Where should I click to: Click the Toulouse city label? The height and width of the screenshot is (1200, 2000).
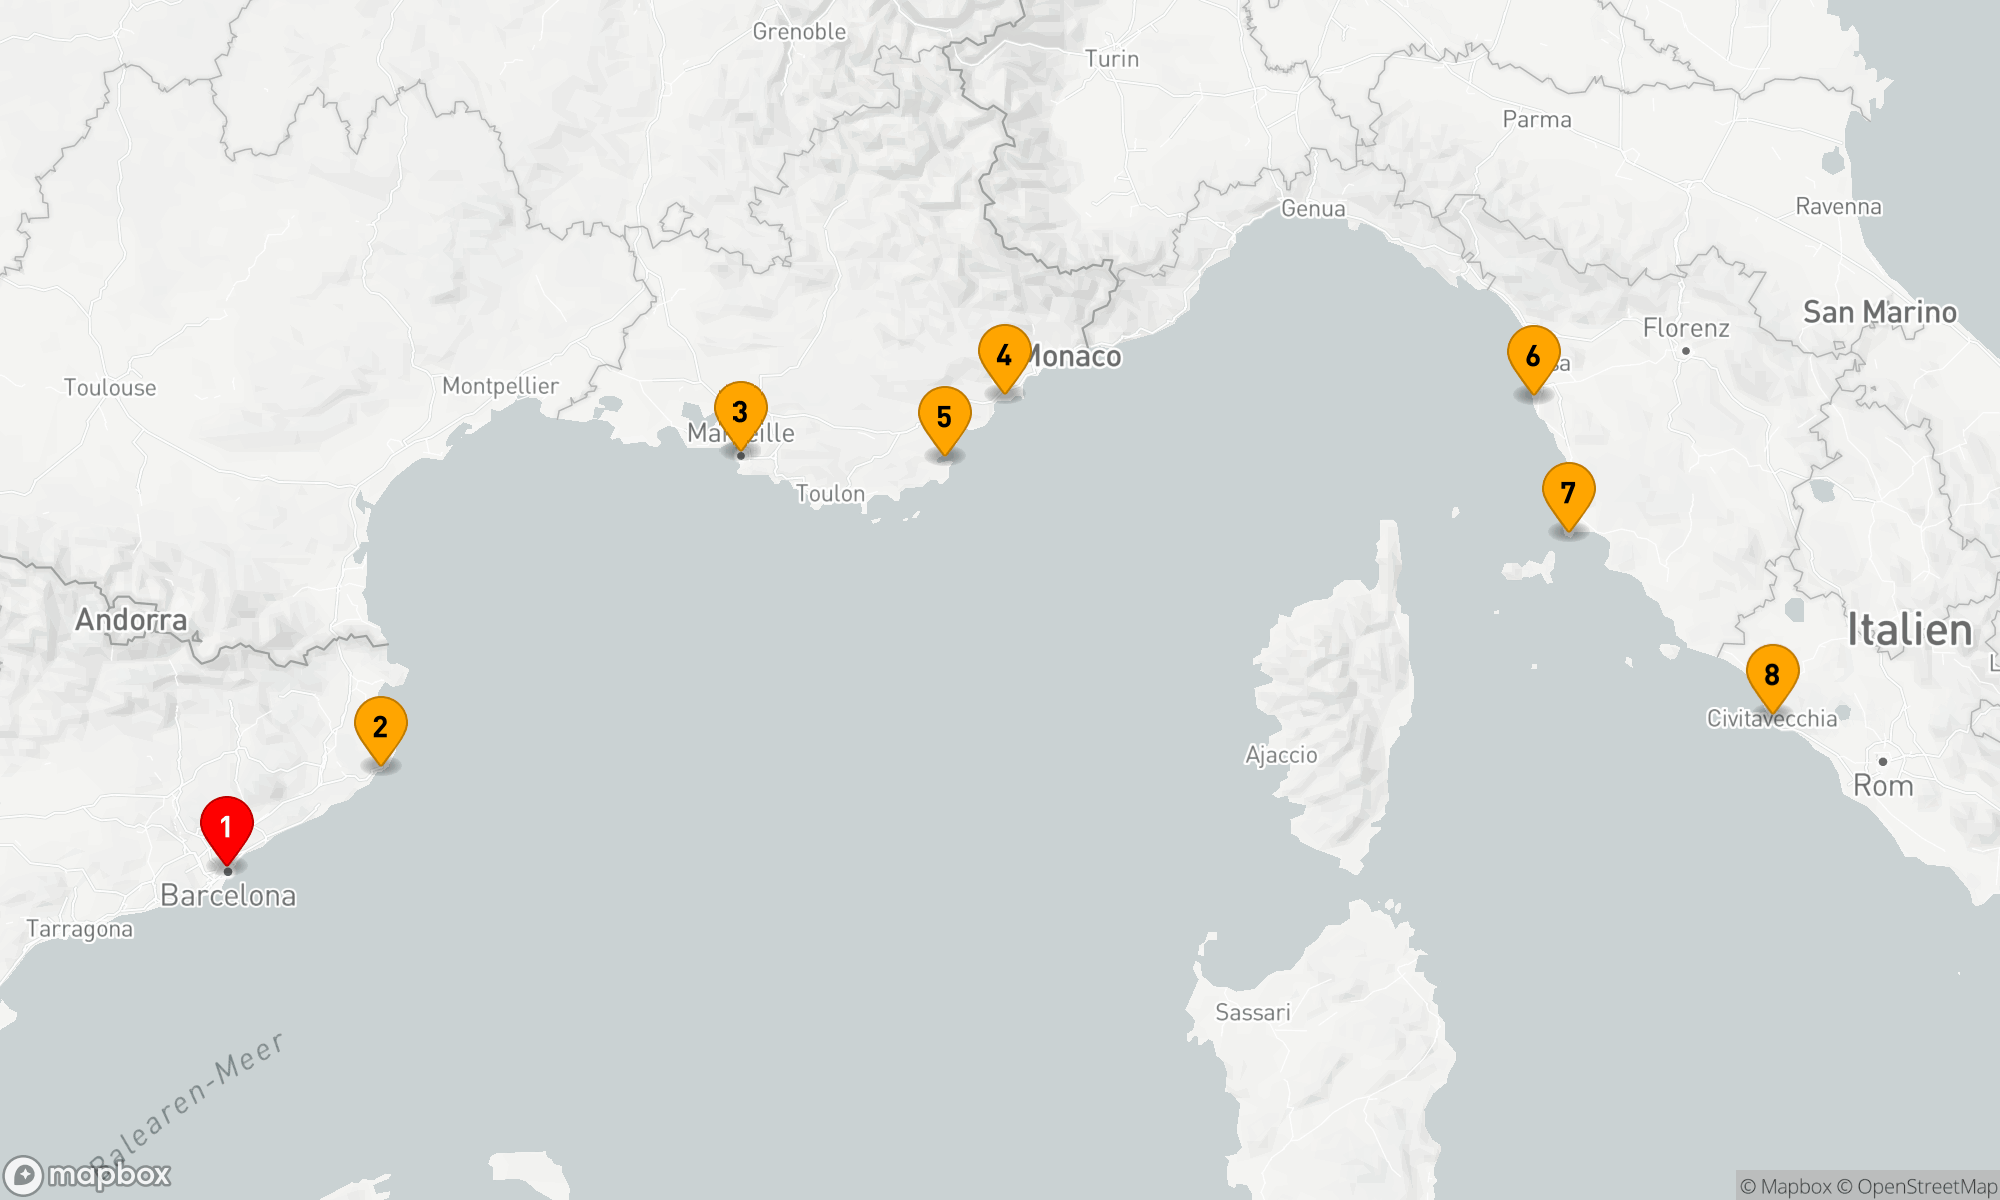click(x=110, y=388)
